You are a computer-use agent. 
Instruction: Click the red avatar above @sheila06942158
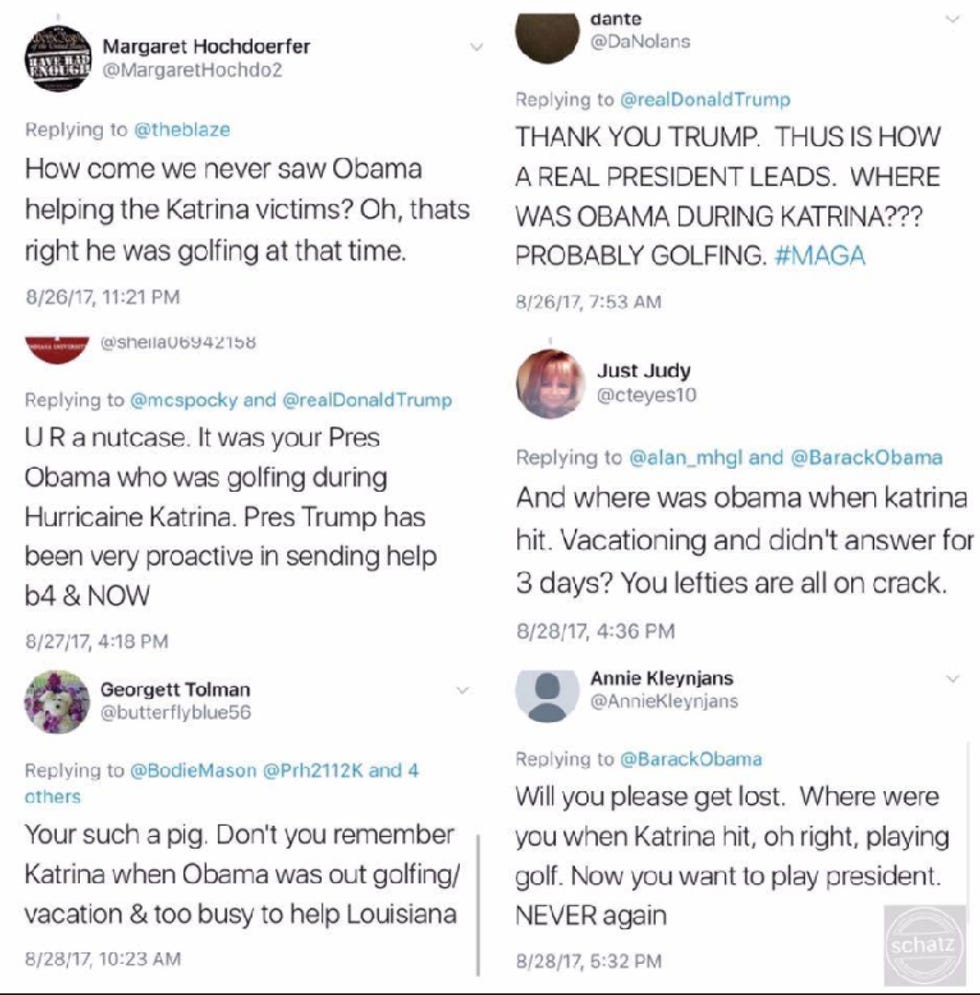pyautogui.click(x=57, y=350)
